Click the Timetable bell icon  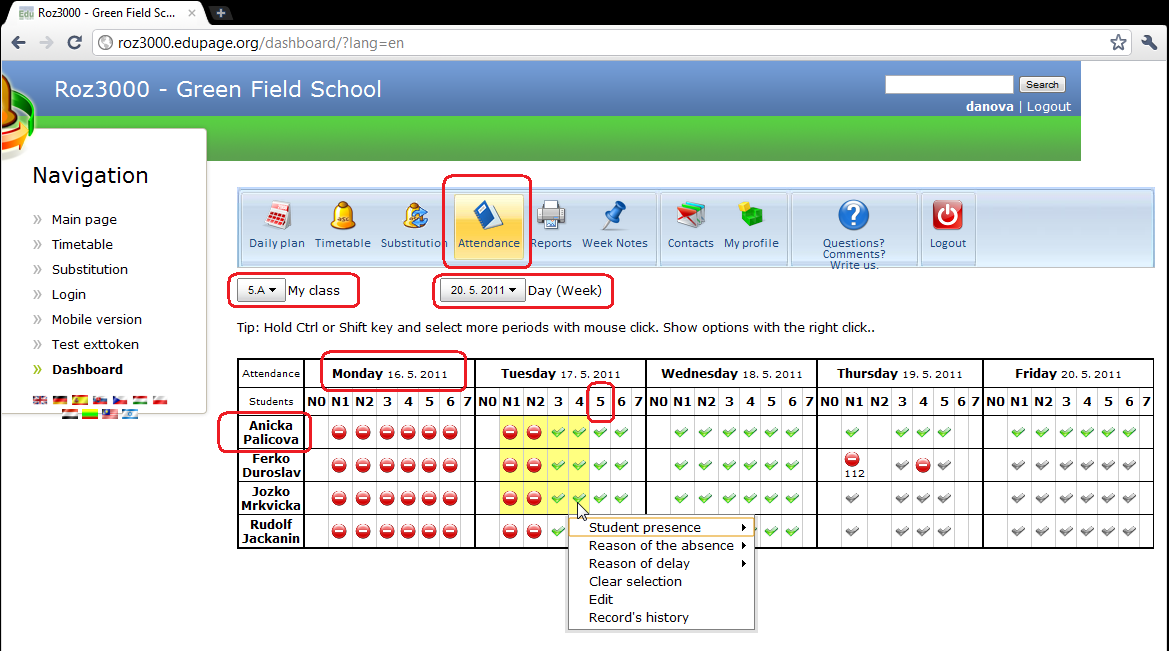coord(343,217)
